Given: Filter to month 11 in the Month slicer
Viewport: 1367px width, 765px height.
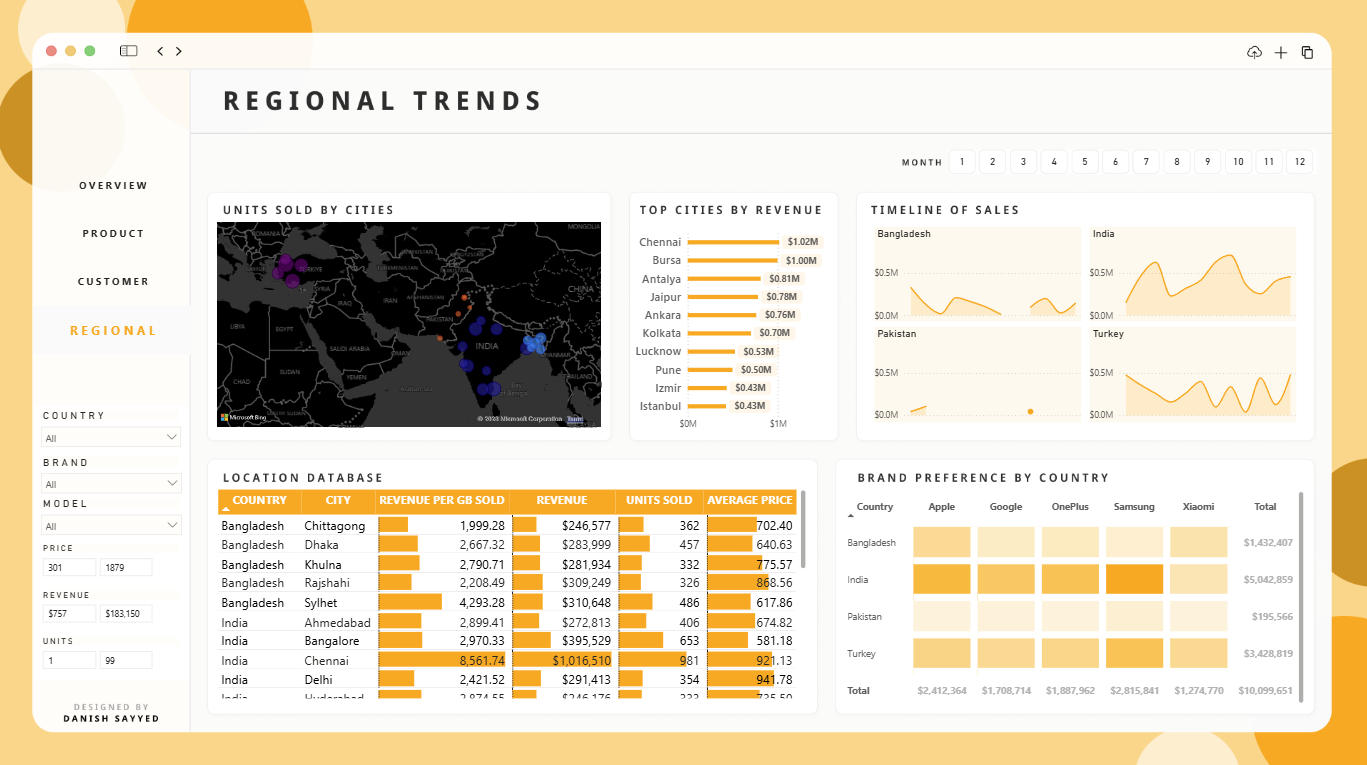Looking at the screenshot, I should [1269, 162].
